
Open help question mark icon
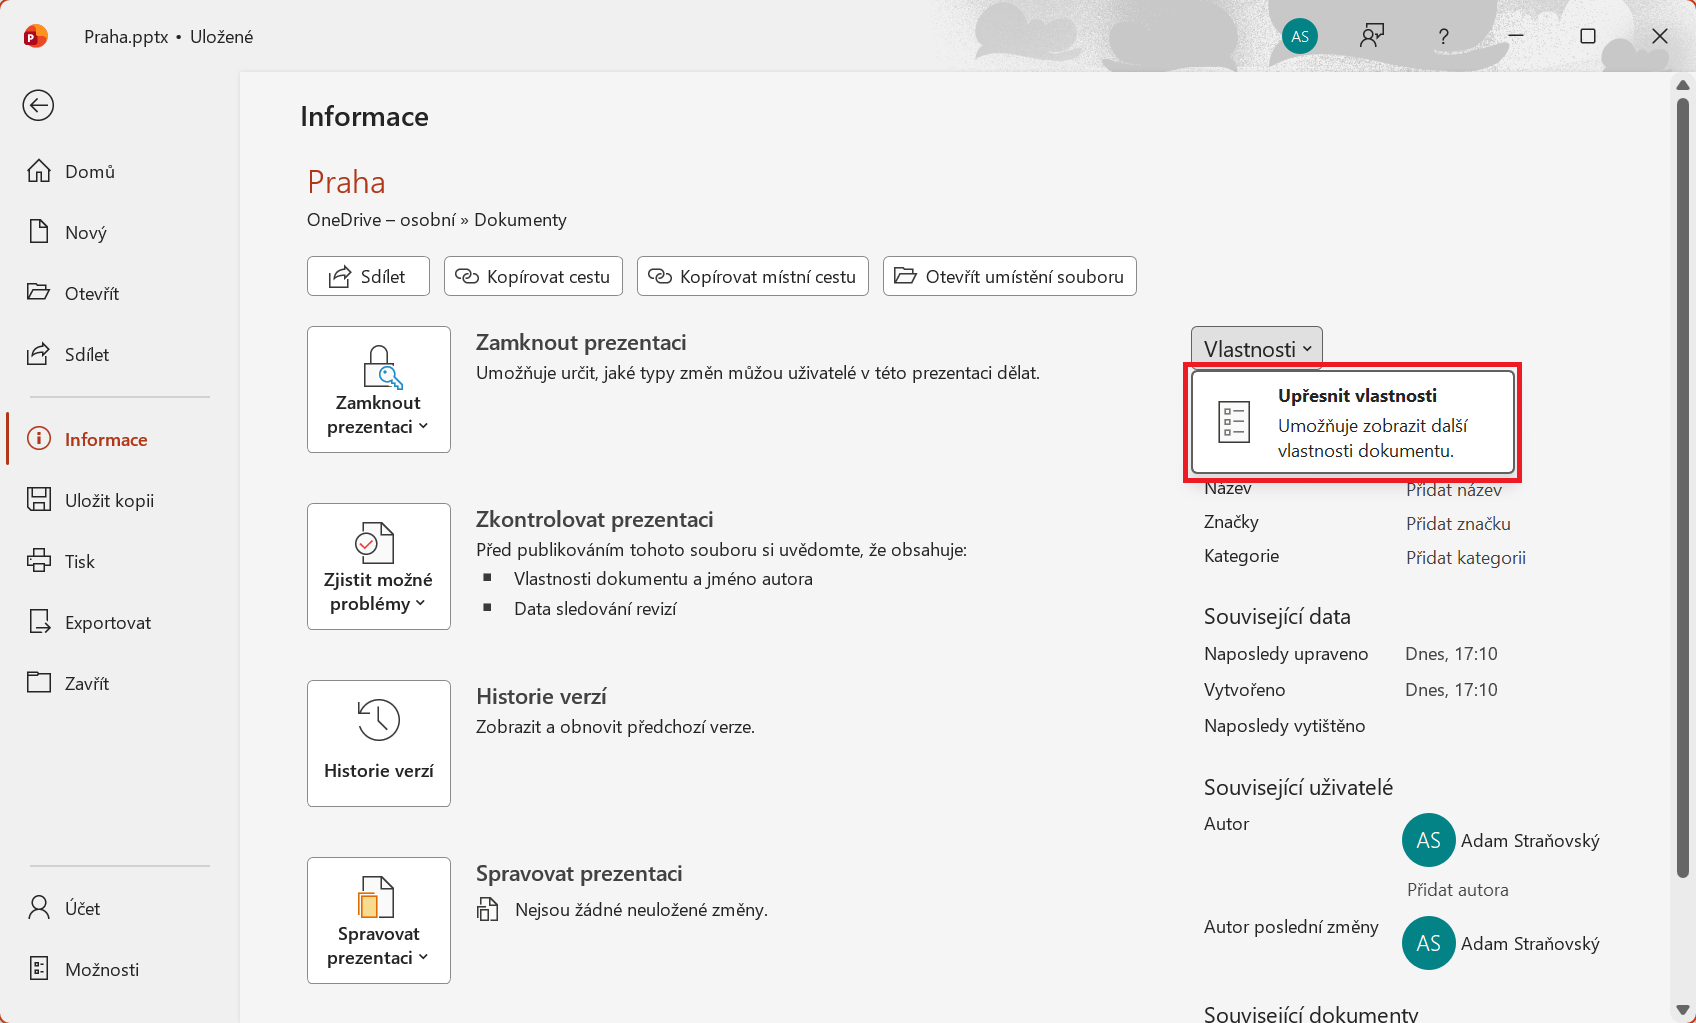tap(1443, 36)
